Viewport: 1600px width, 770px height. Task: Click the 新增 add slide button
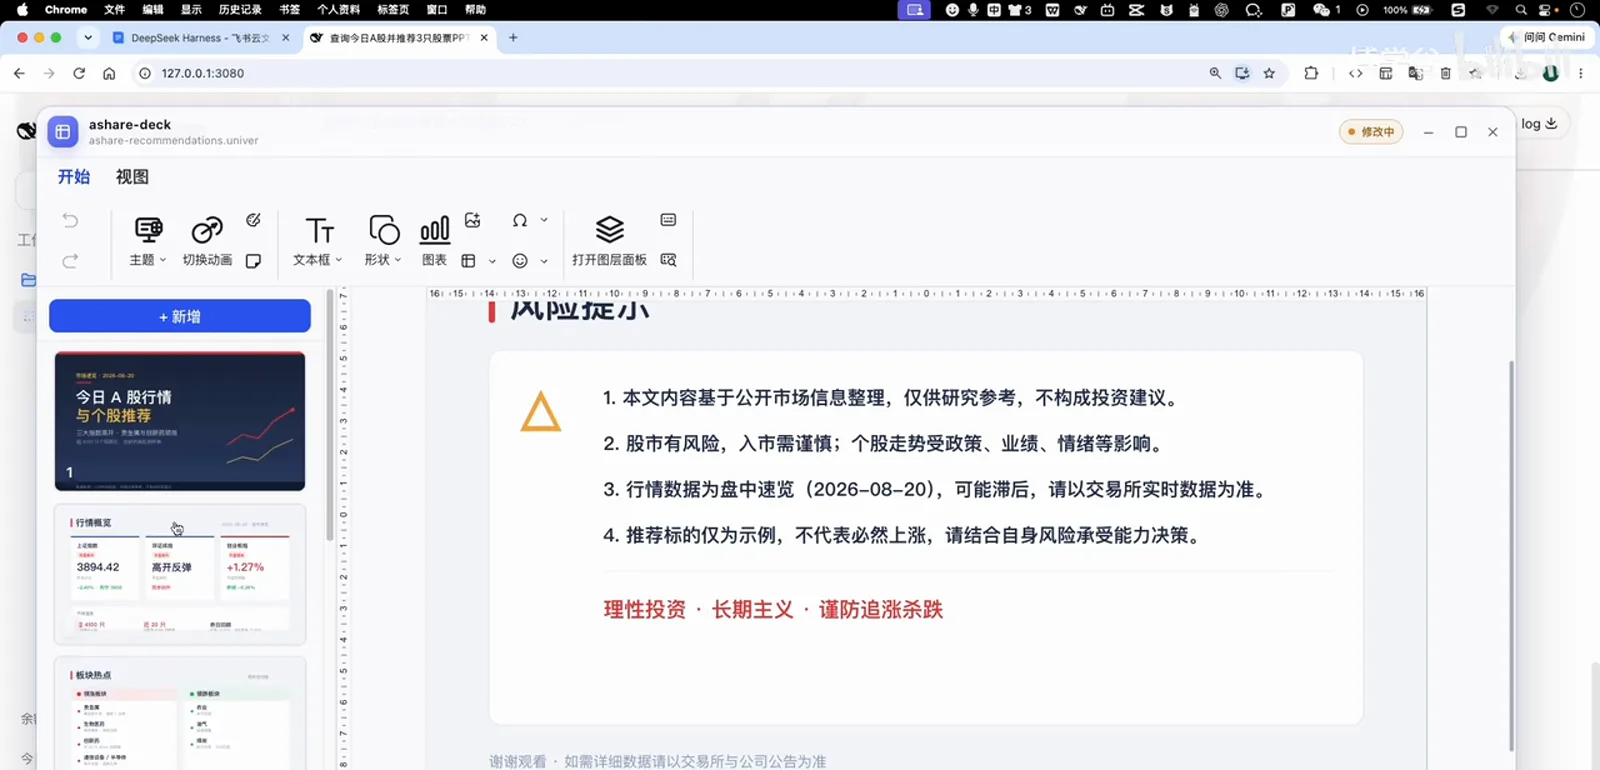tap(180, 316)
